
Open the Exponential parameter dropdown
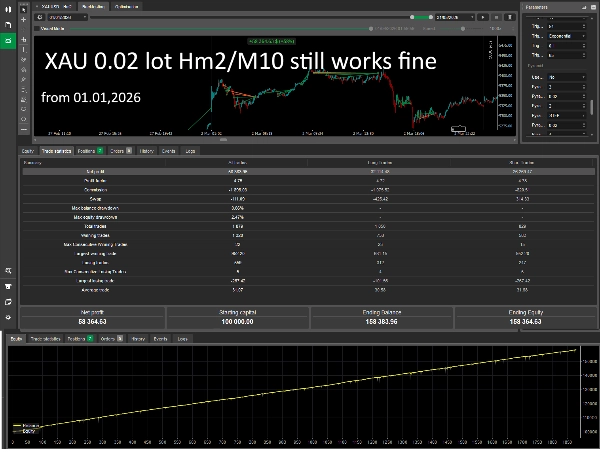pyautogui.click(x=567, y=36)
